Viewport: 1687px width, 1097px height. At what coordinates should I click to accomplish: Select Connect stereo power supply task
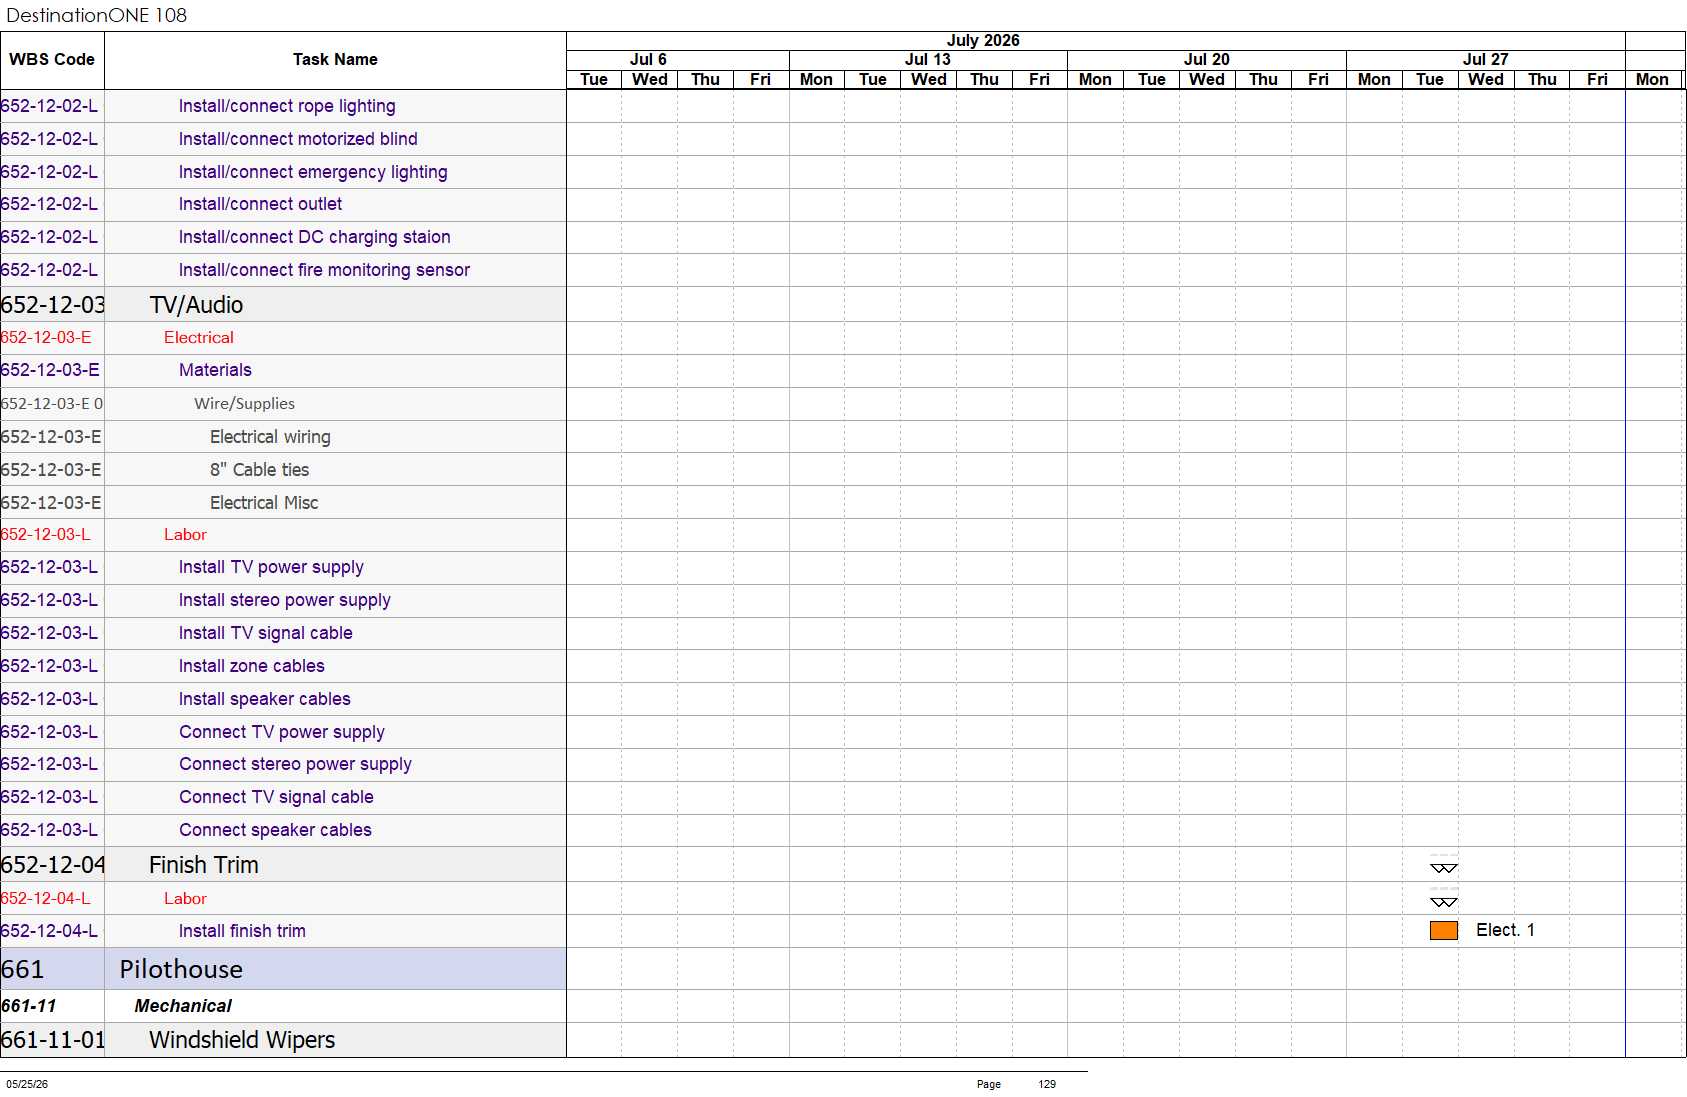tap(295, 764)
